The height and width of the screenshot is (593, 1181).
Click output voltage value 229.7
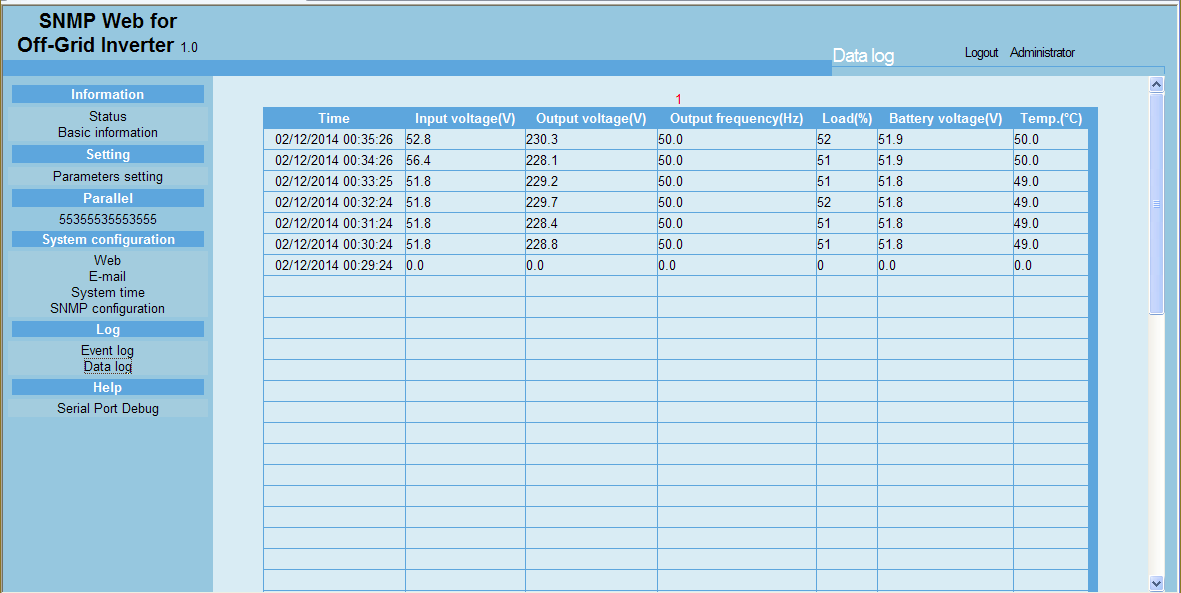[x=542, y=203]
